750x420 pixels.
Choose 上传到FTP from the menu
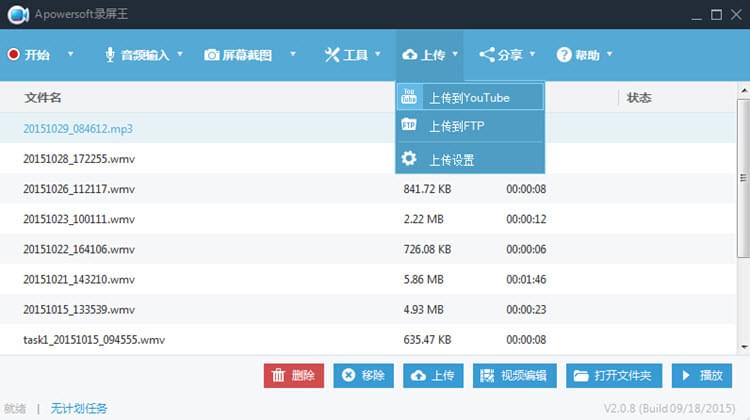470,126
